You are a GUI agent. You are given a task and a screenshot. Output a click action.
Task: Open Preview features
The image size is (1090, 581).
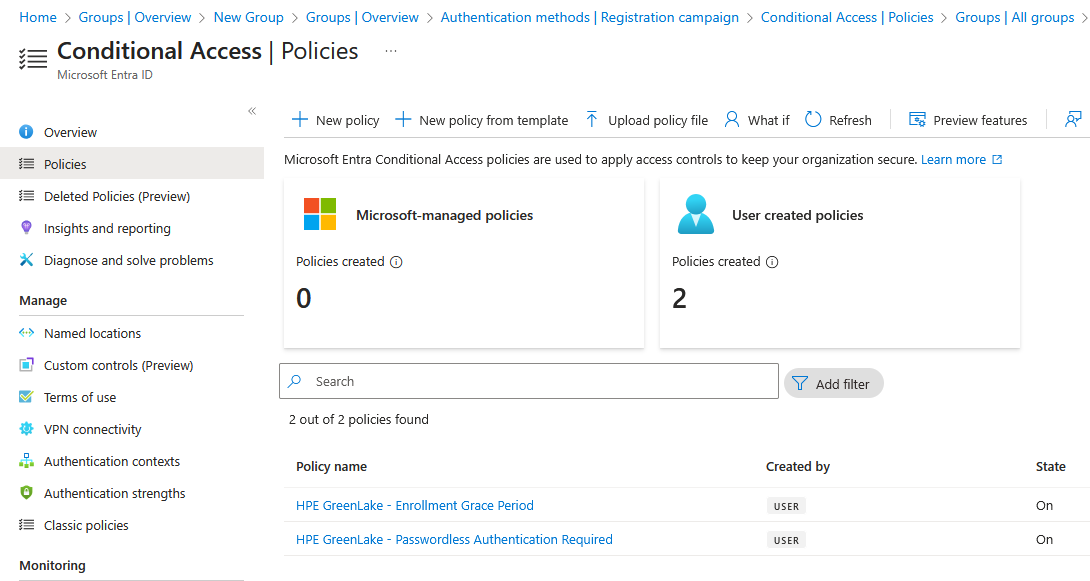pos(968,120)
